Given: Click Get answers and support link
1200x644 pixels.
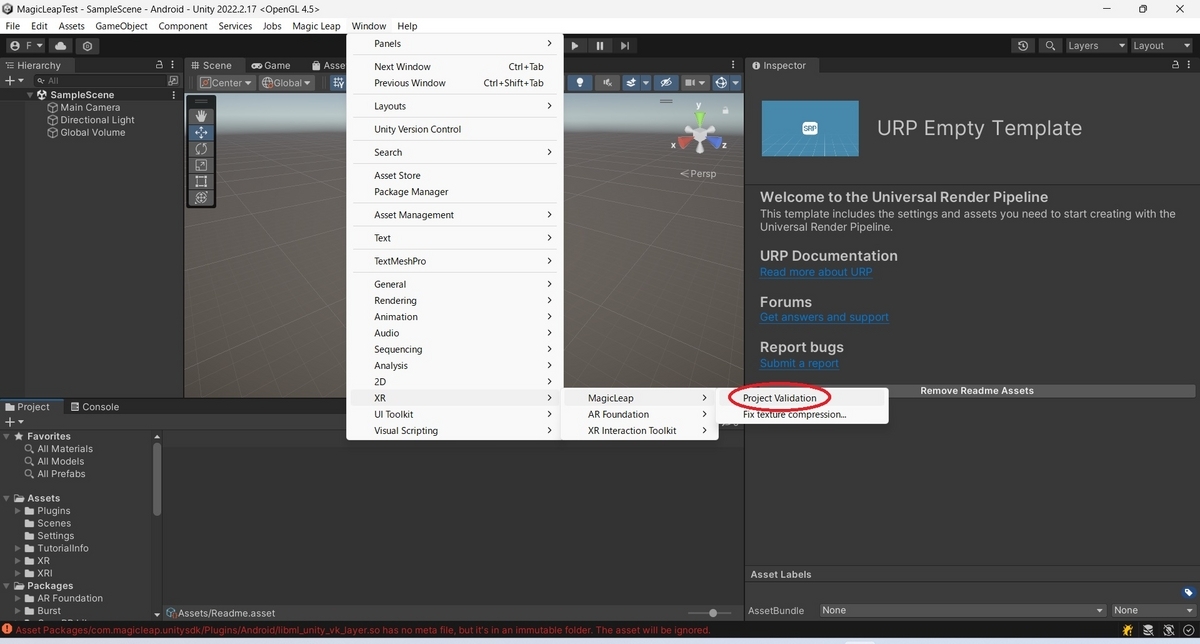Looking at the screenshot, I should [824, 317].
